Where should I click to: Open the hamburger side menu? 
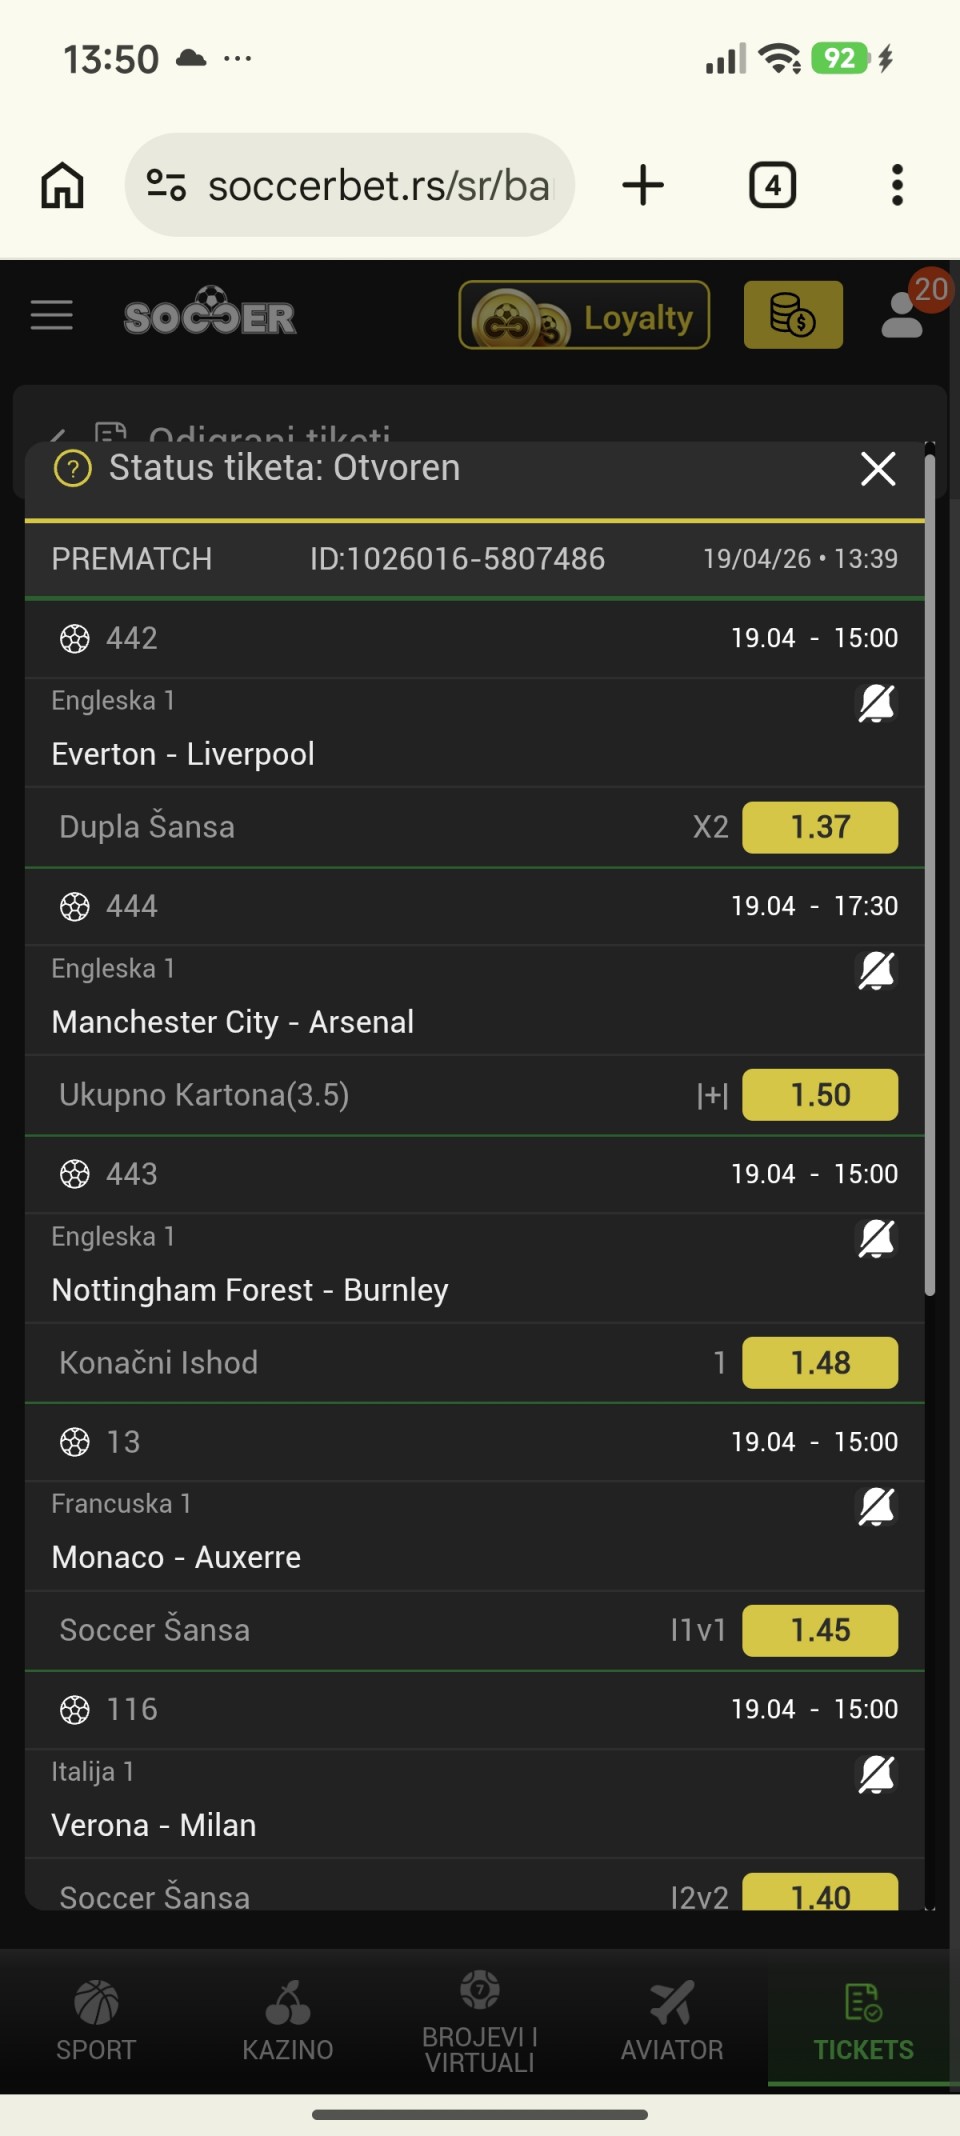click(52, 315)
